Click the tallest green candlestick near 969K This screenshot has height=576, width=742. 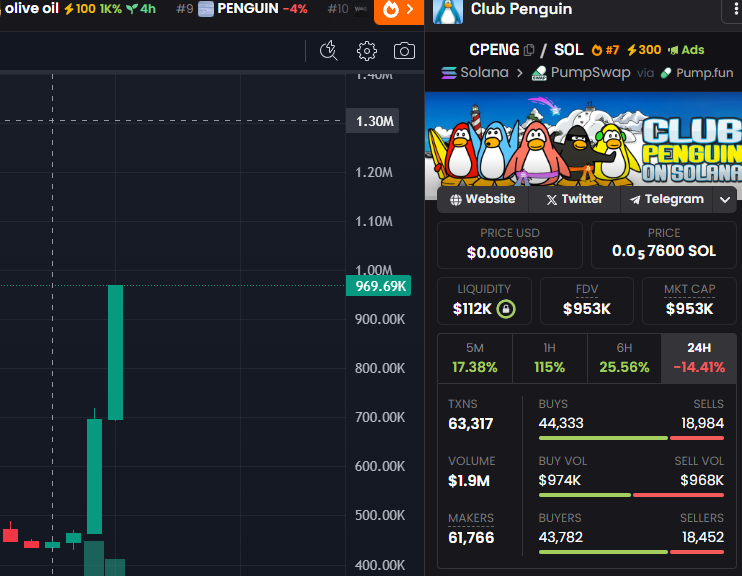click(115, 353)
